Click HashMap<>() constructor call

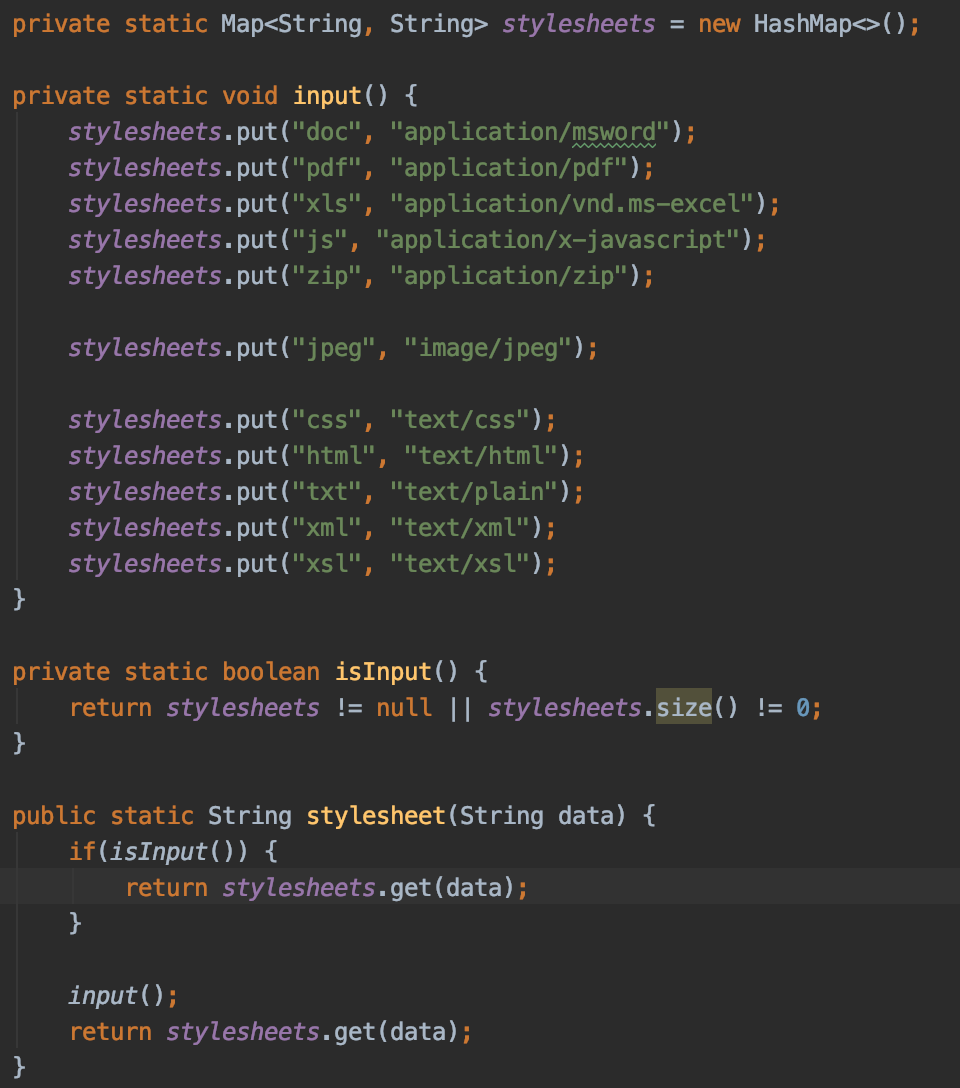pyautogui.click(x=830, y=24)
